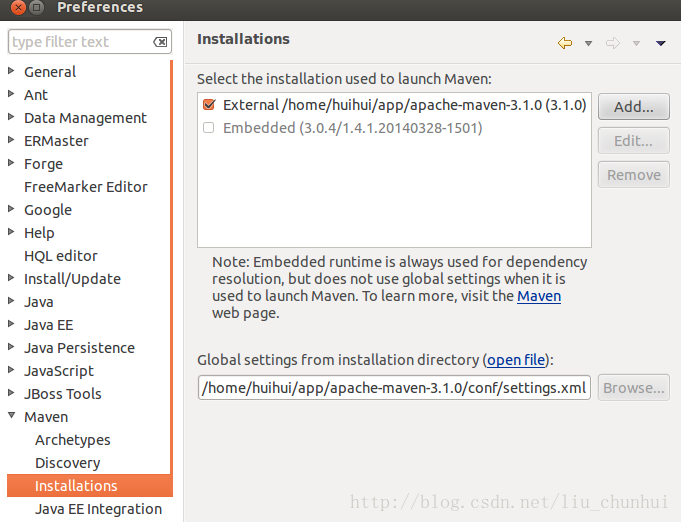Viewport: 681px width, 522px height.
Task: Close the Preferences window
Action: 18,7
